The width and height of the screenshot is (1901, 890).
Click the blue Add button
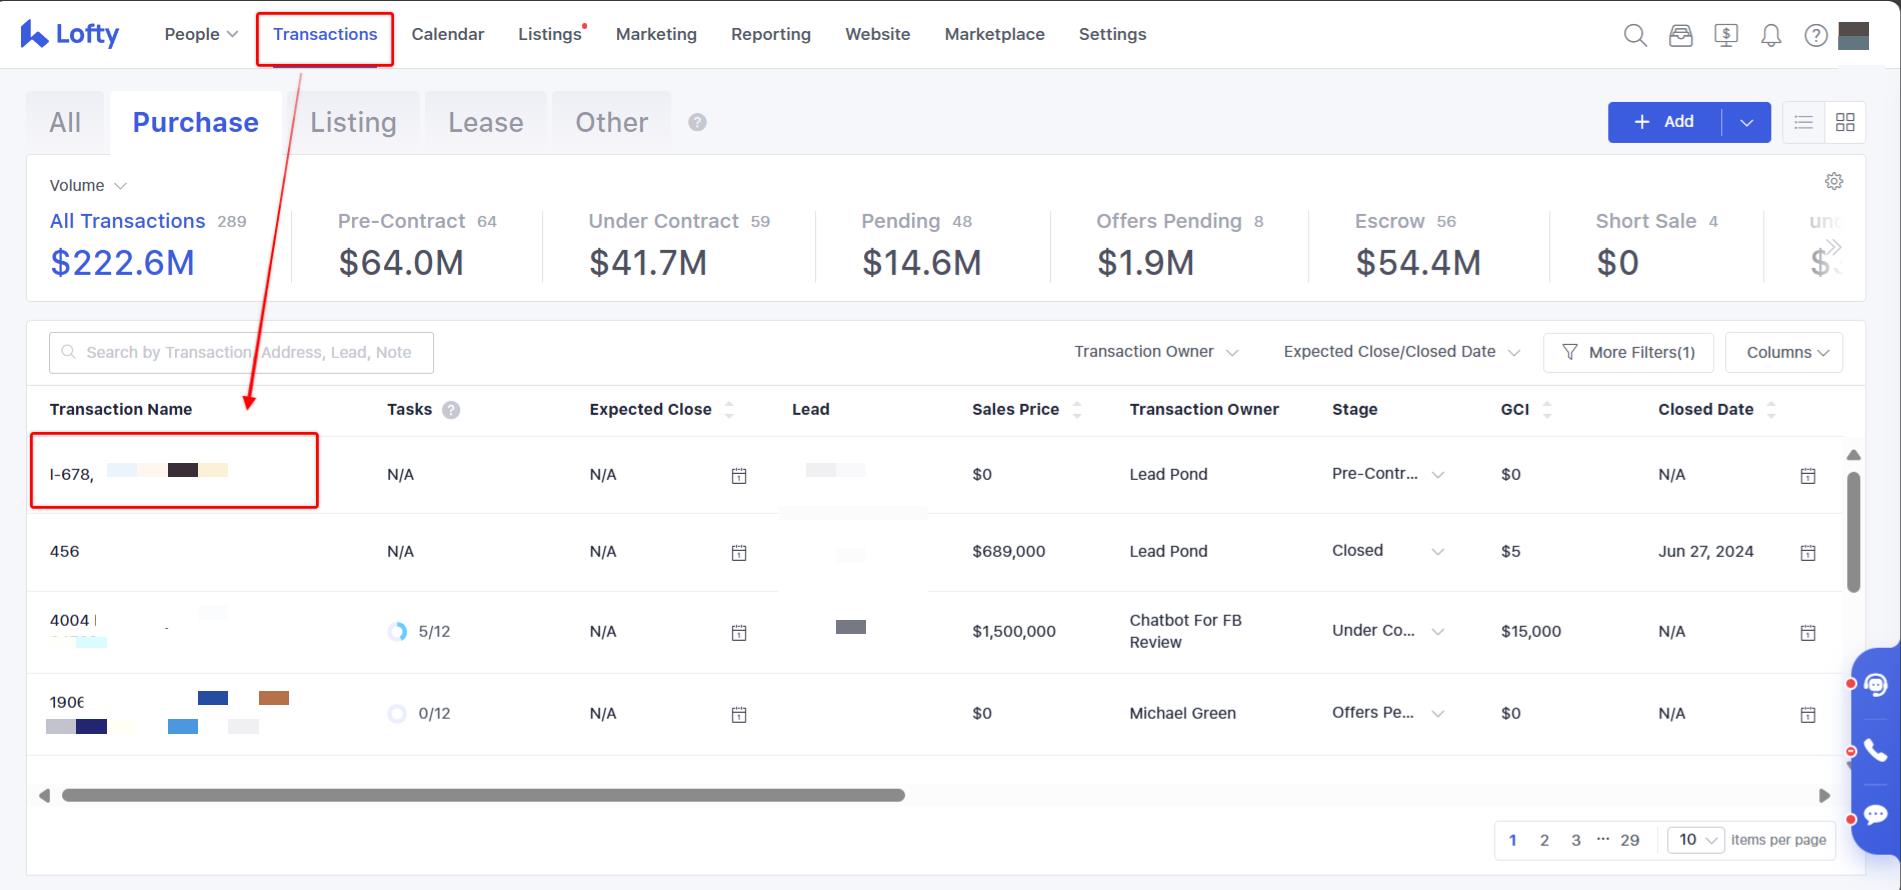coord(1665,122)
